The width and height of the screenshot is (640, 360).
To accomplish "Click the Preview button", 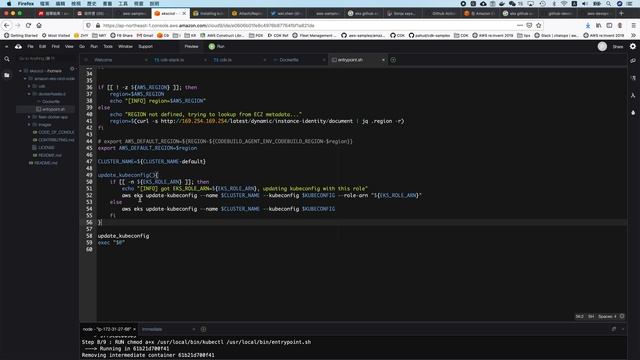I will tap(191, 47).
